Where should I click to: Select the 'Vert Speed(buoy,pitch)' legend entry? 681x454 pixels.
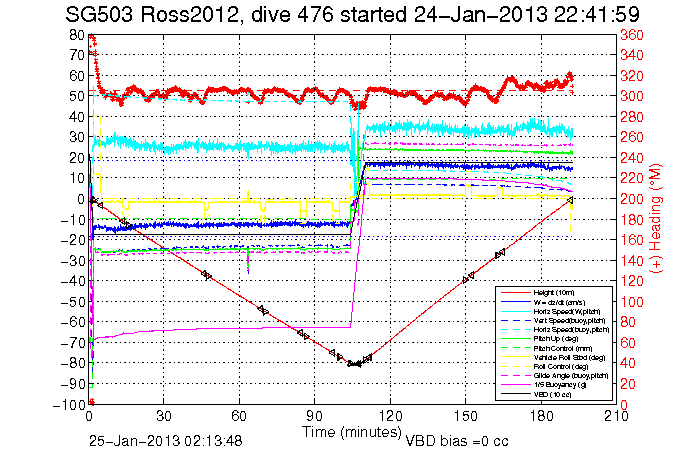tap(569, 321)
